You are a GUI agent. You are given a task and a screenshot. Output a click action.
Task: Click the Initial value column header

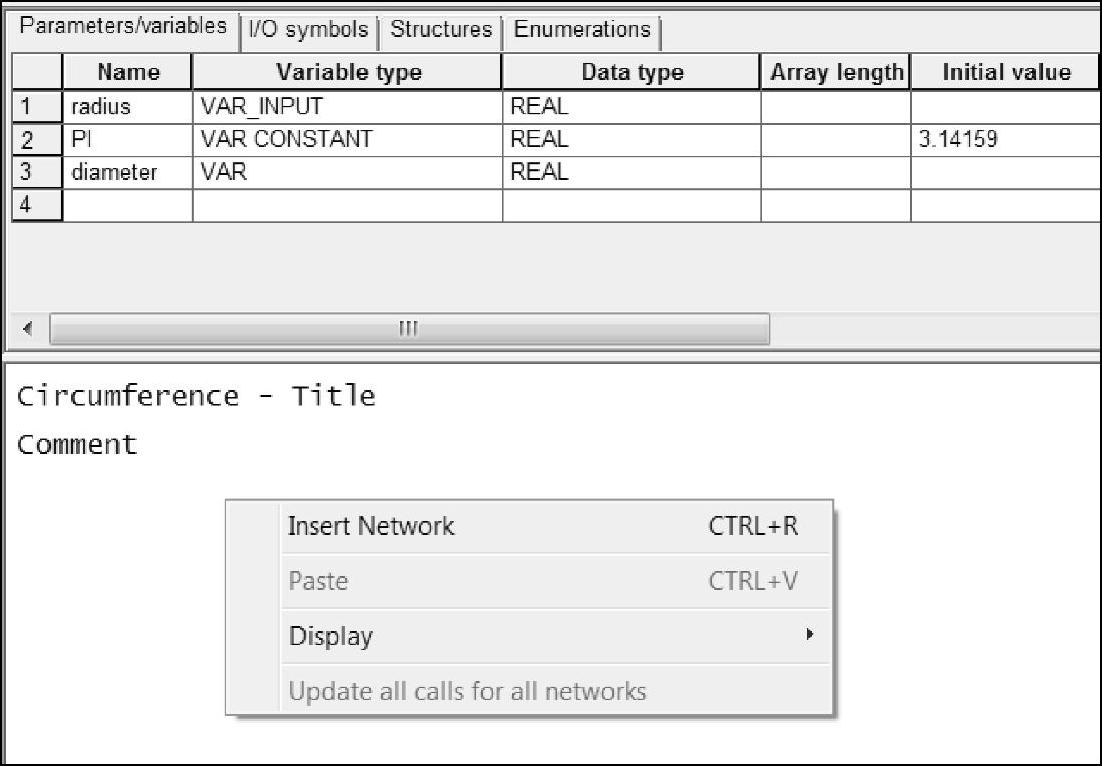point(1005,73)
